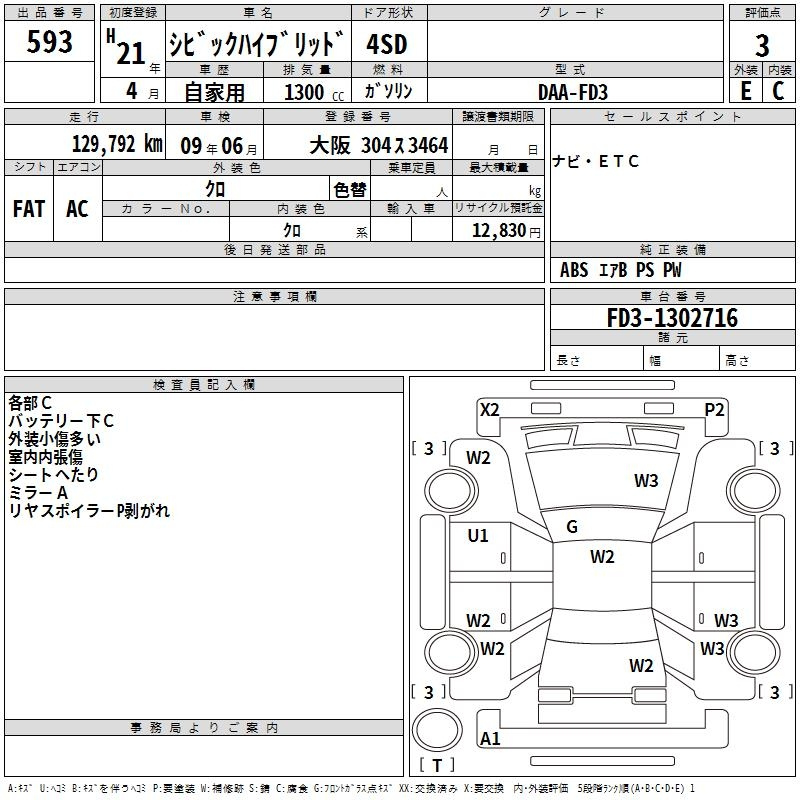Select the 注意事項欄 header
The image size is (800, 800).
point(275,297)
